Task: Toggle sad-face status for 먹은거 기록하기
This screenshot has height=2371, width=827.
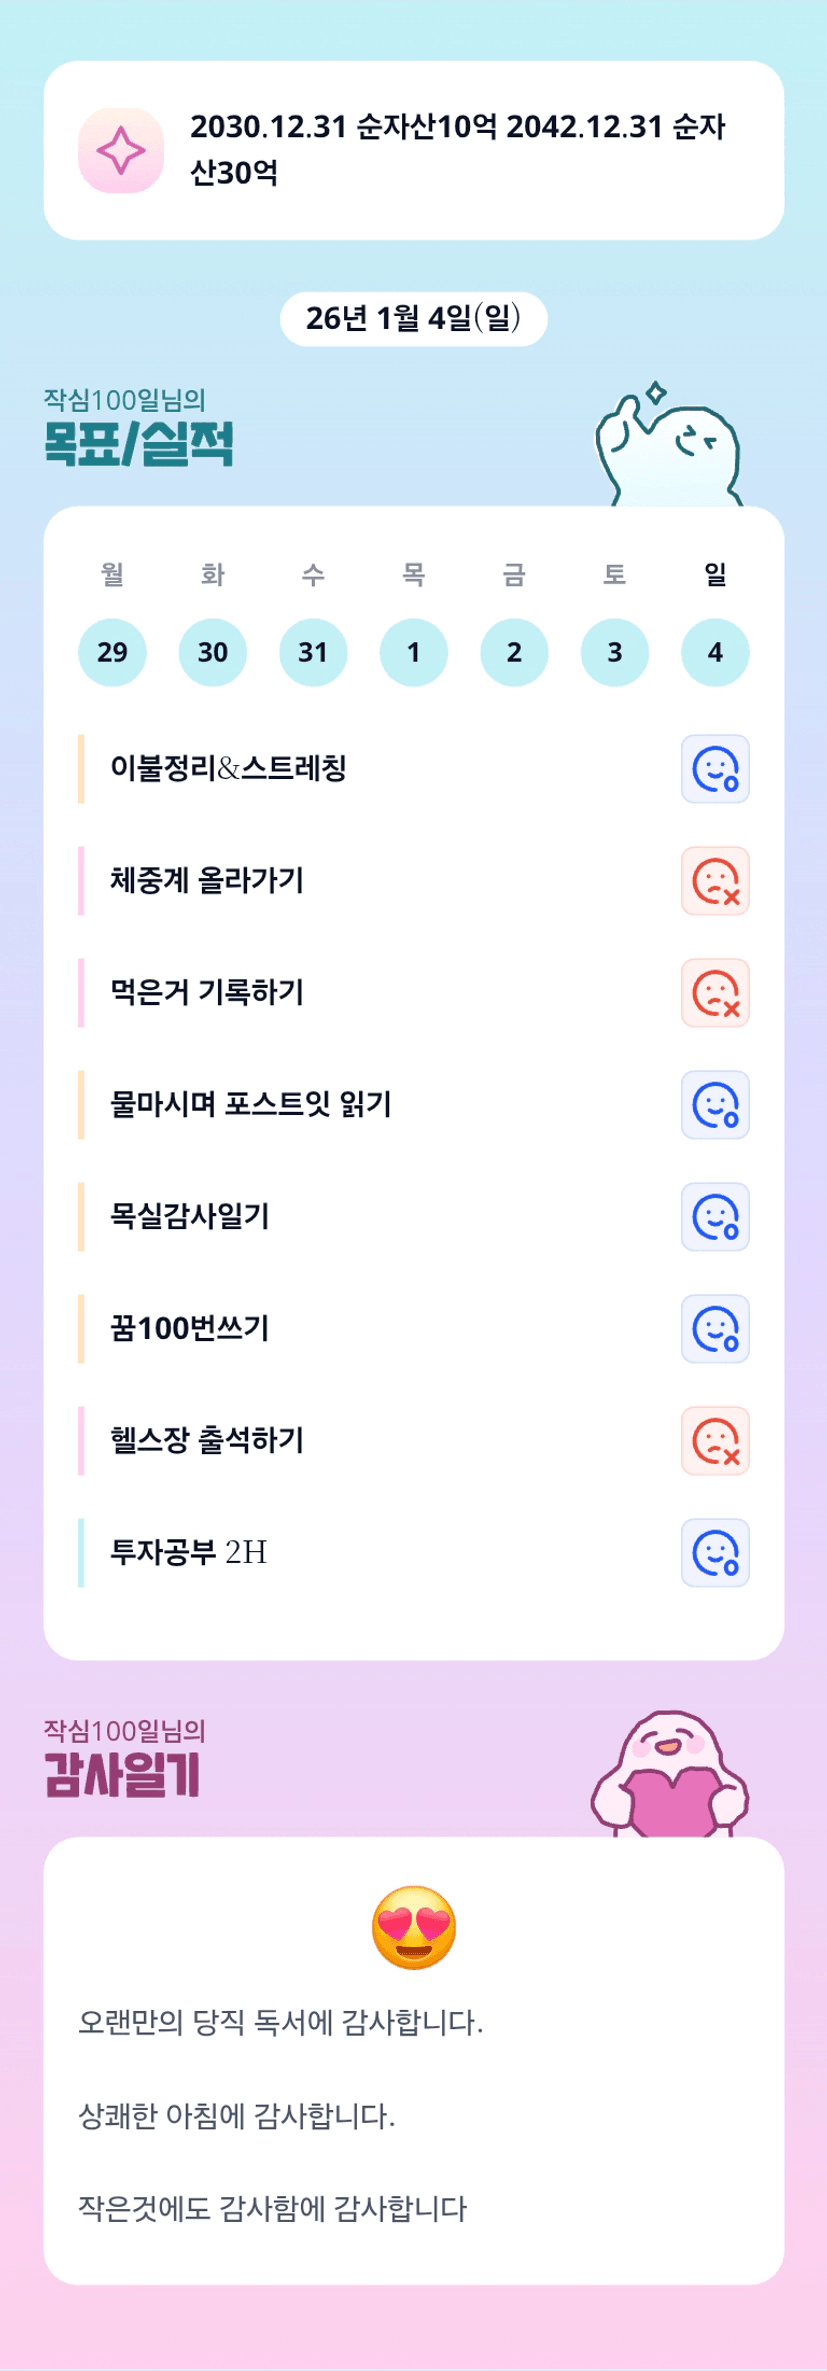Action: click(715, 993)
